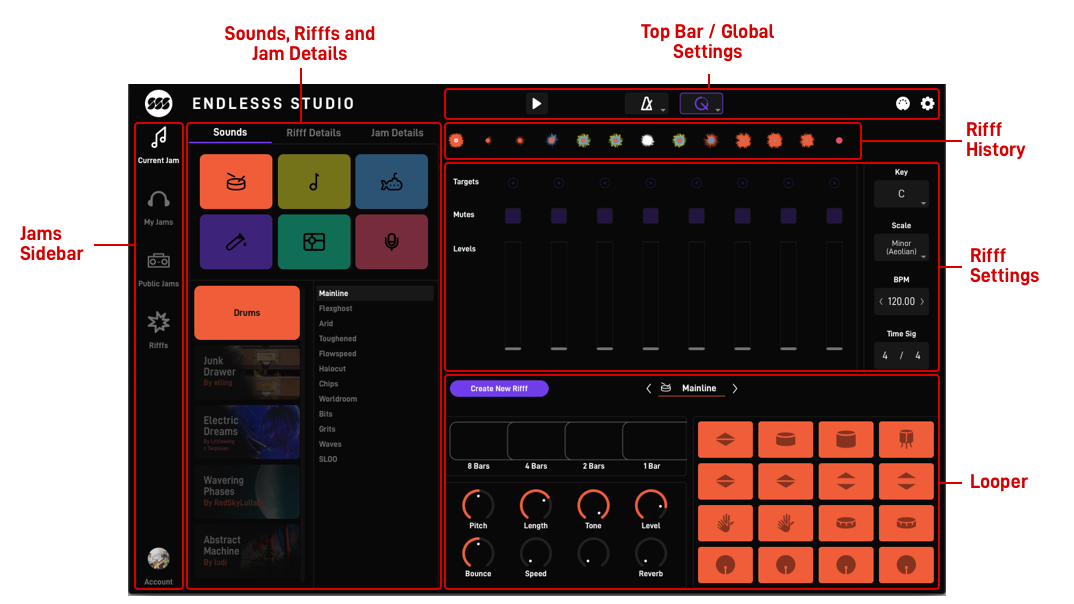The width and height of the screenshot is (1074, 604).
Task: Click the Pitch knob
Action: coord(478,505)
